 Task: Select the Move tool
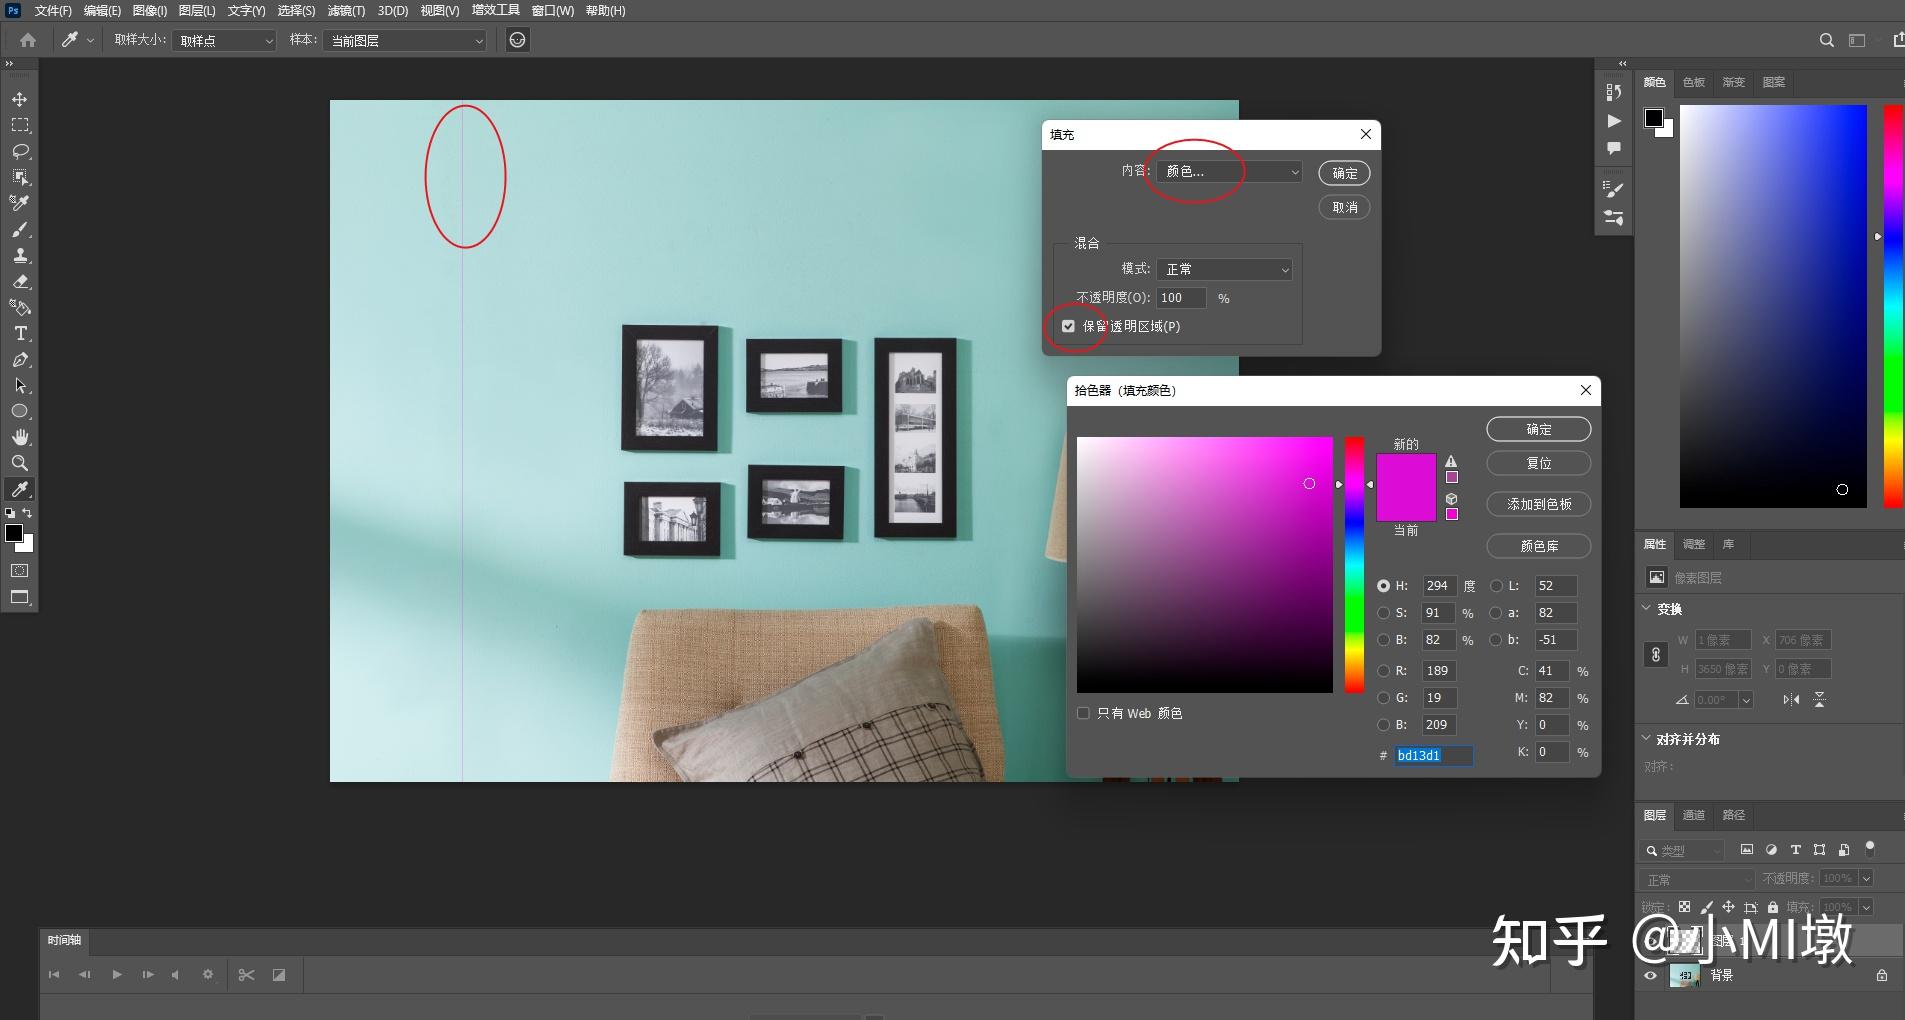point(20,100)
